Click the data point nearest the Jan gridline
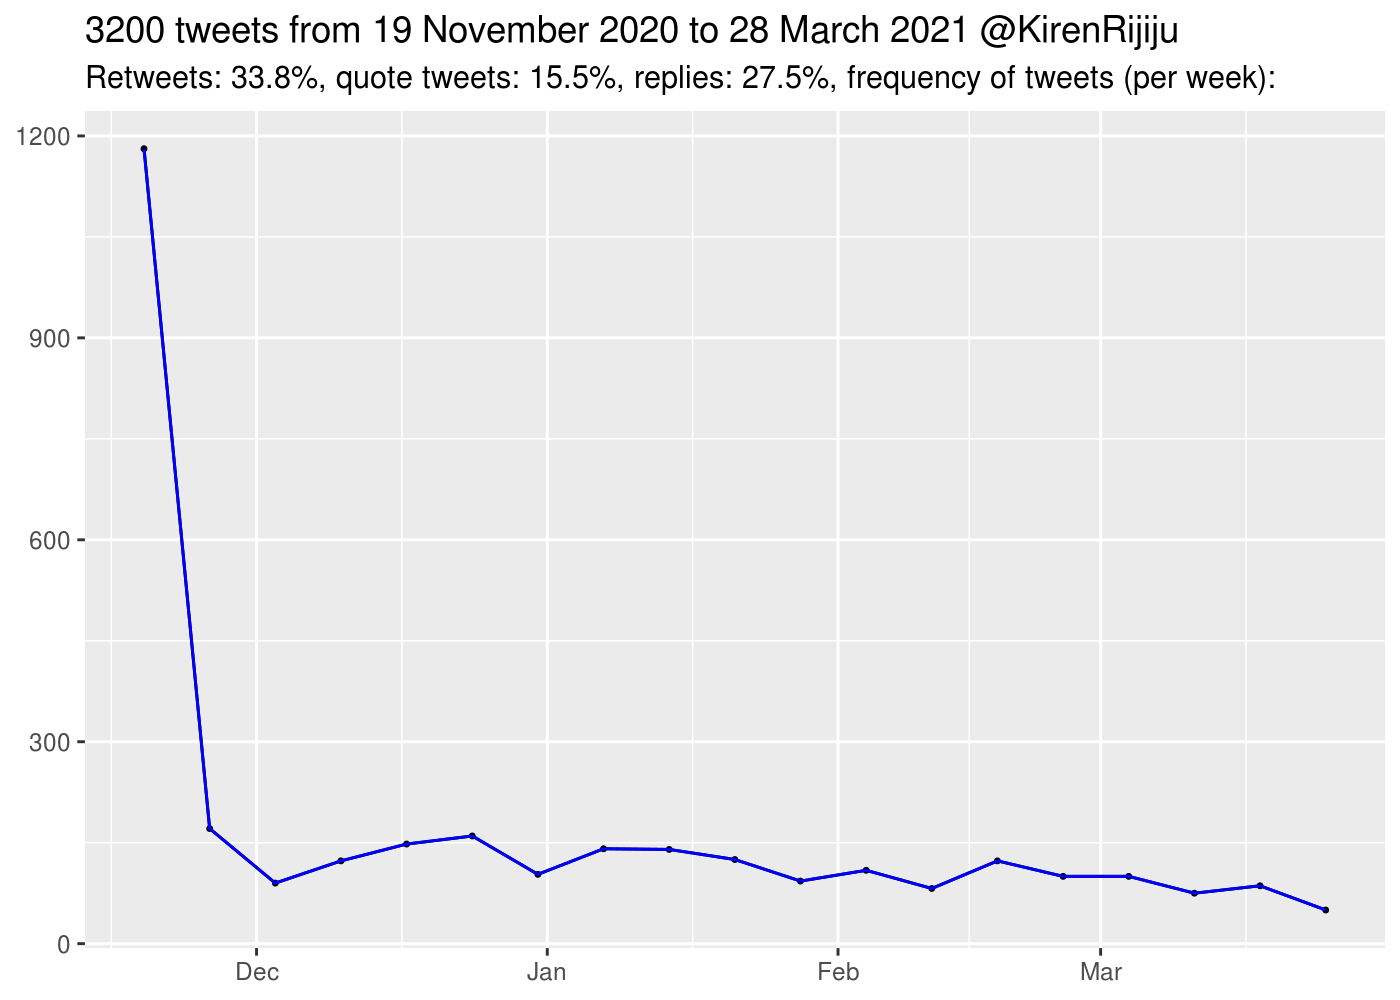The height and width of the screenshot is (1000, 1400). pos(538,874)
